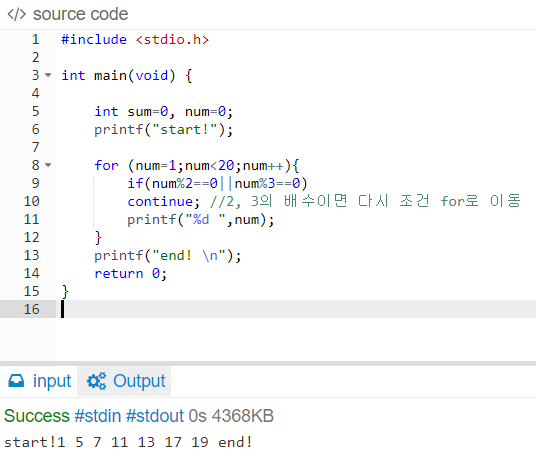Click the inbox tray icon beside input
This screenshot has width=536, height=470.
click(x=16, y=380)
